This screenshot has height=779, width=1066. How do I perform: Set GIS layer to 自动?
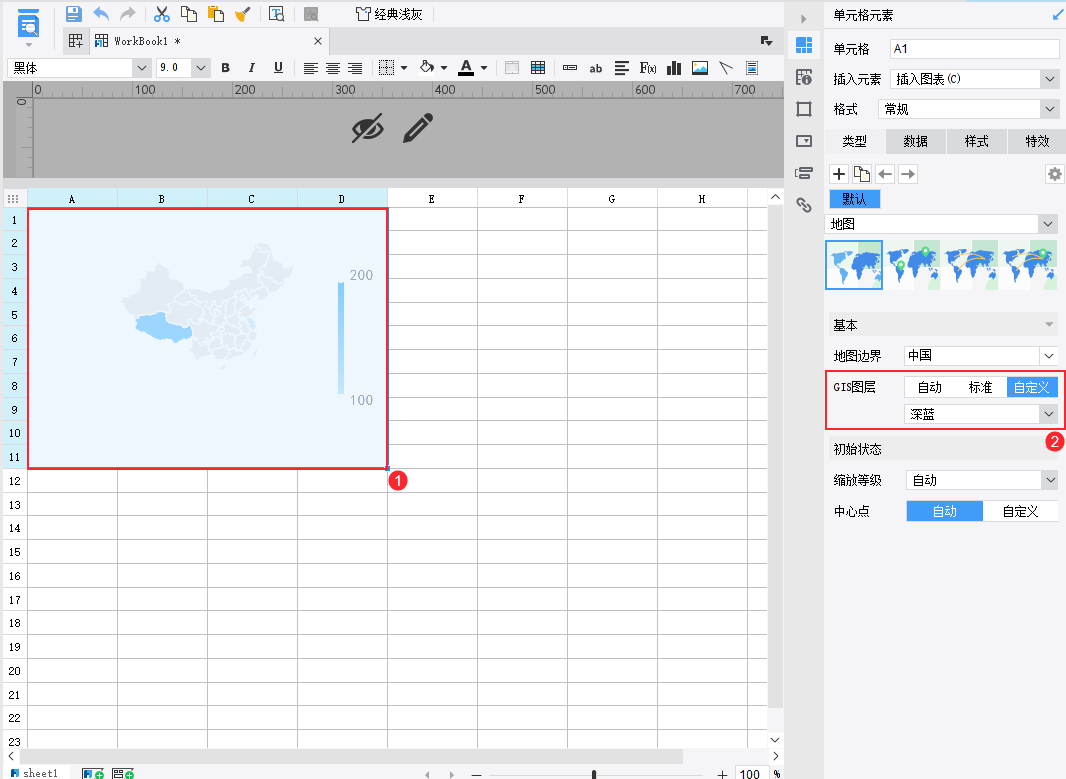pyautogui.click(x=929, y=387)
